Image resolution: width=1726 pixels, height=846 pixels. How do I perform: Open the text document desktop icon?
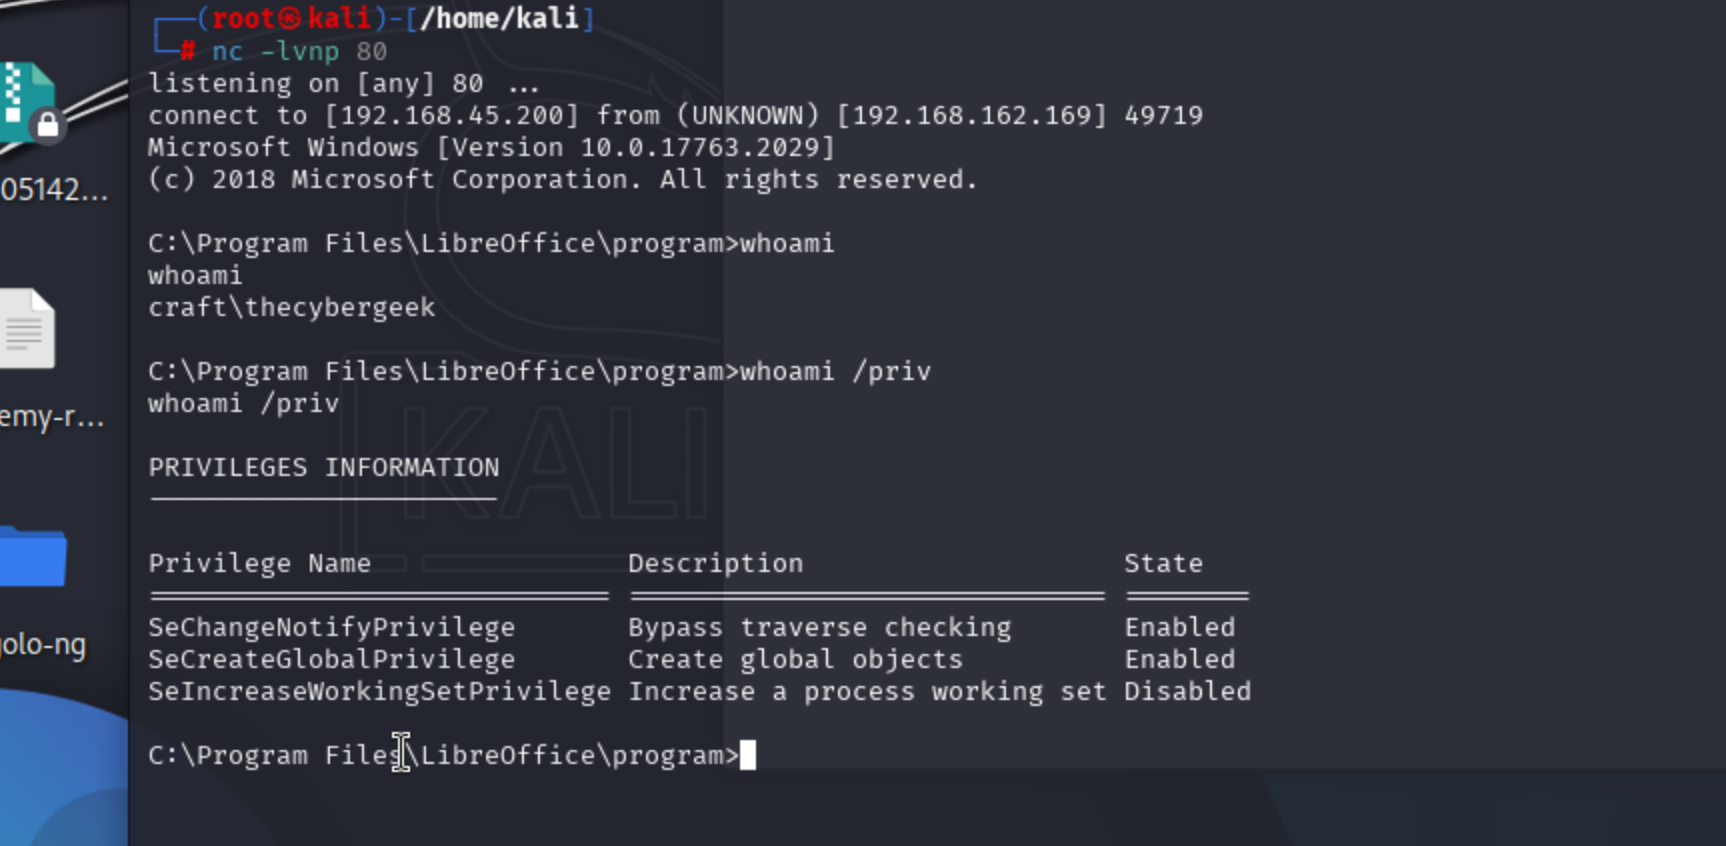pyautogui.click(x=27, y=328)
